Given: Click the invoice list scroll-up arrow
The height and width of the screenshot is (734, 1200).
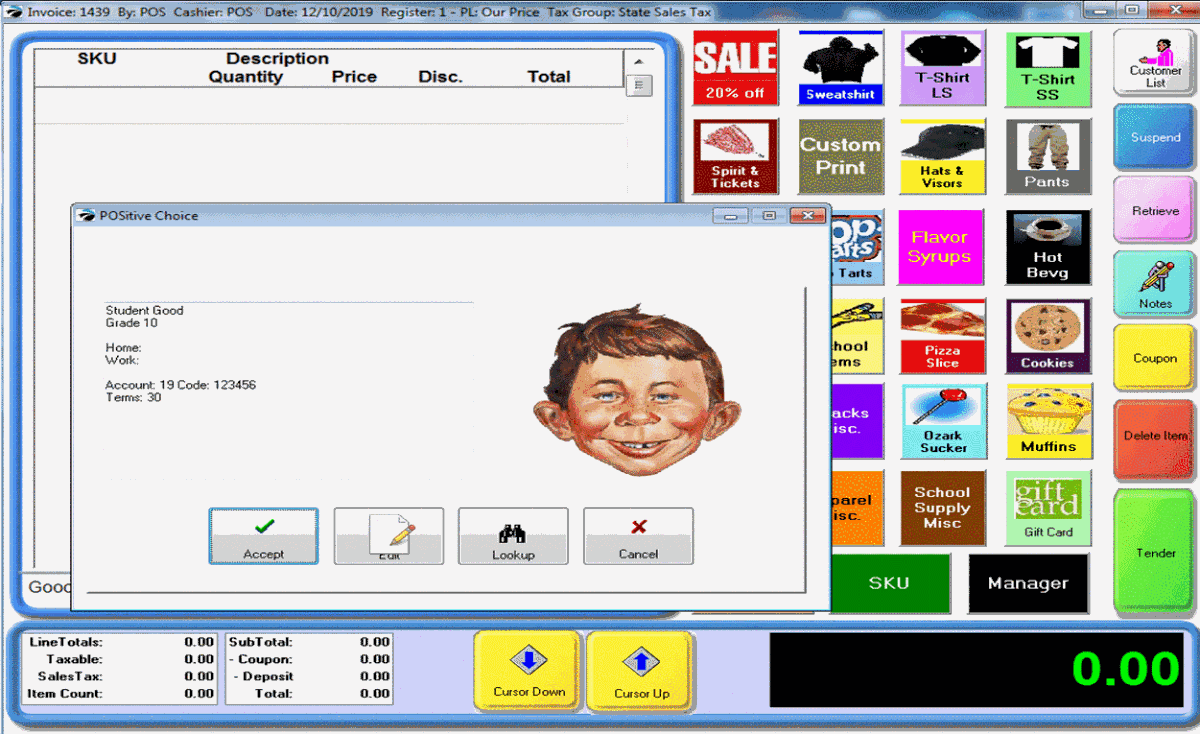Looking at the screenshot, I should click(x=638, y=63).
